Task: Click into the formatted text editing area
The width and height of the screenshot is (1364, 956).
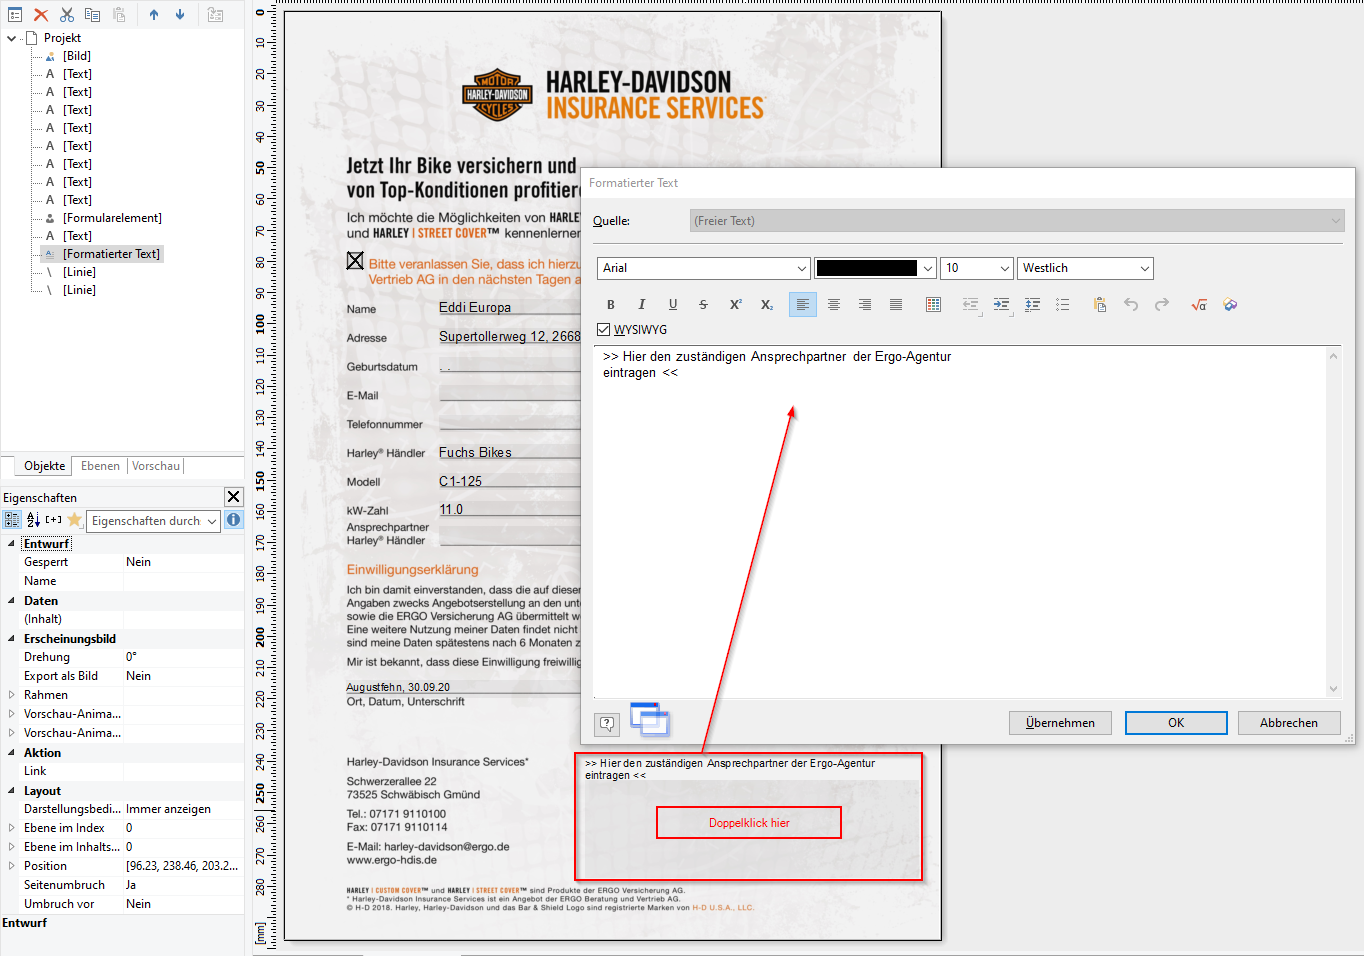Action: tap(960, 521)
